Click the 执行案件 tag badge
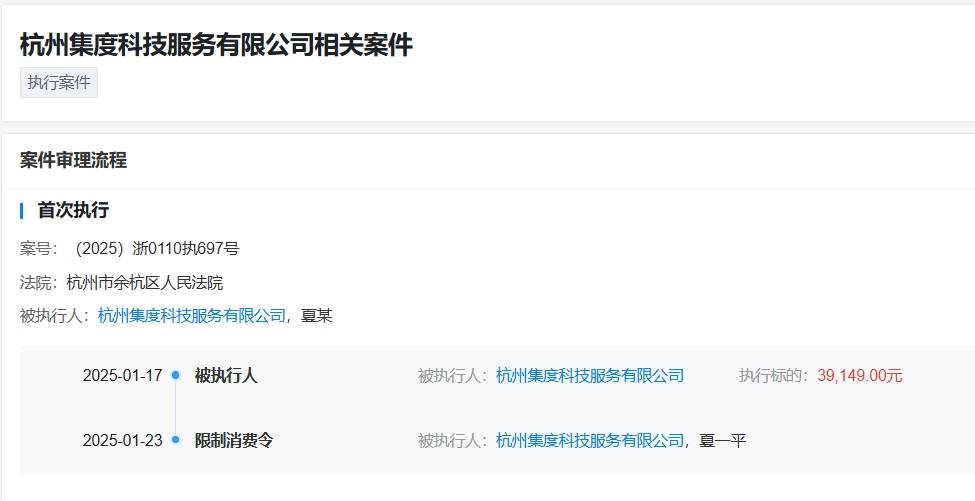Screen dimensions: 975x501 tap(59, 83)
